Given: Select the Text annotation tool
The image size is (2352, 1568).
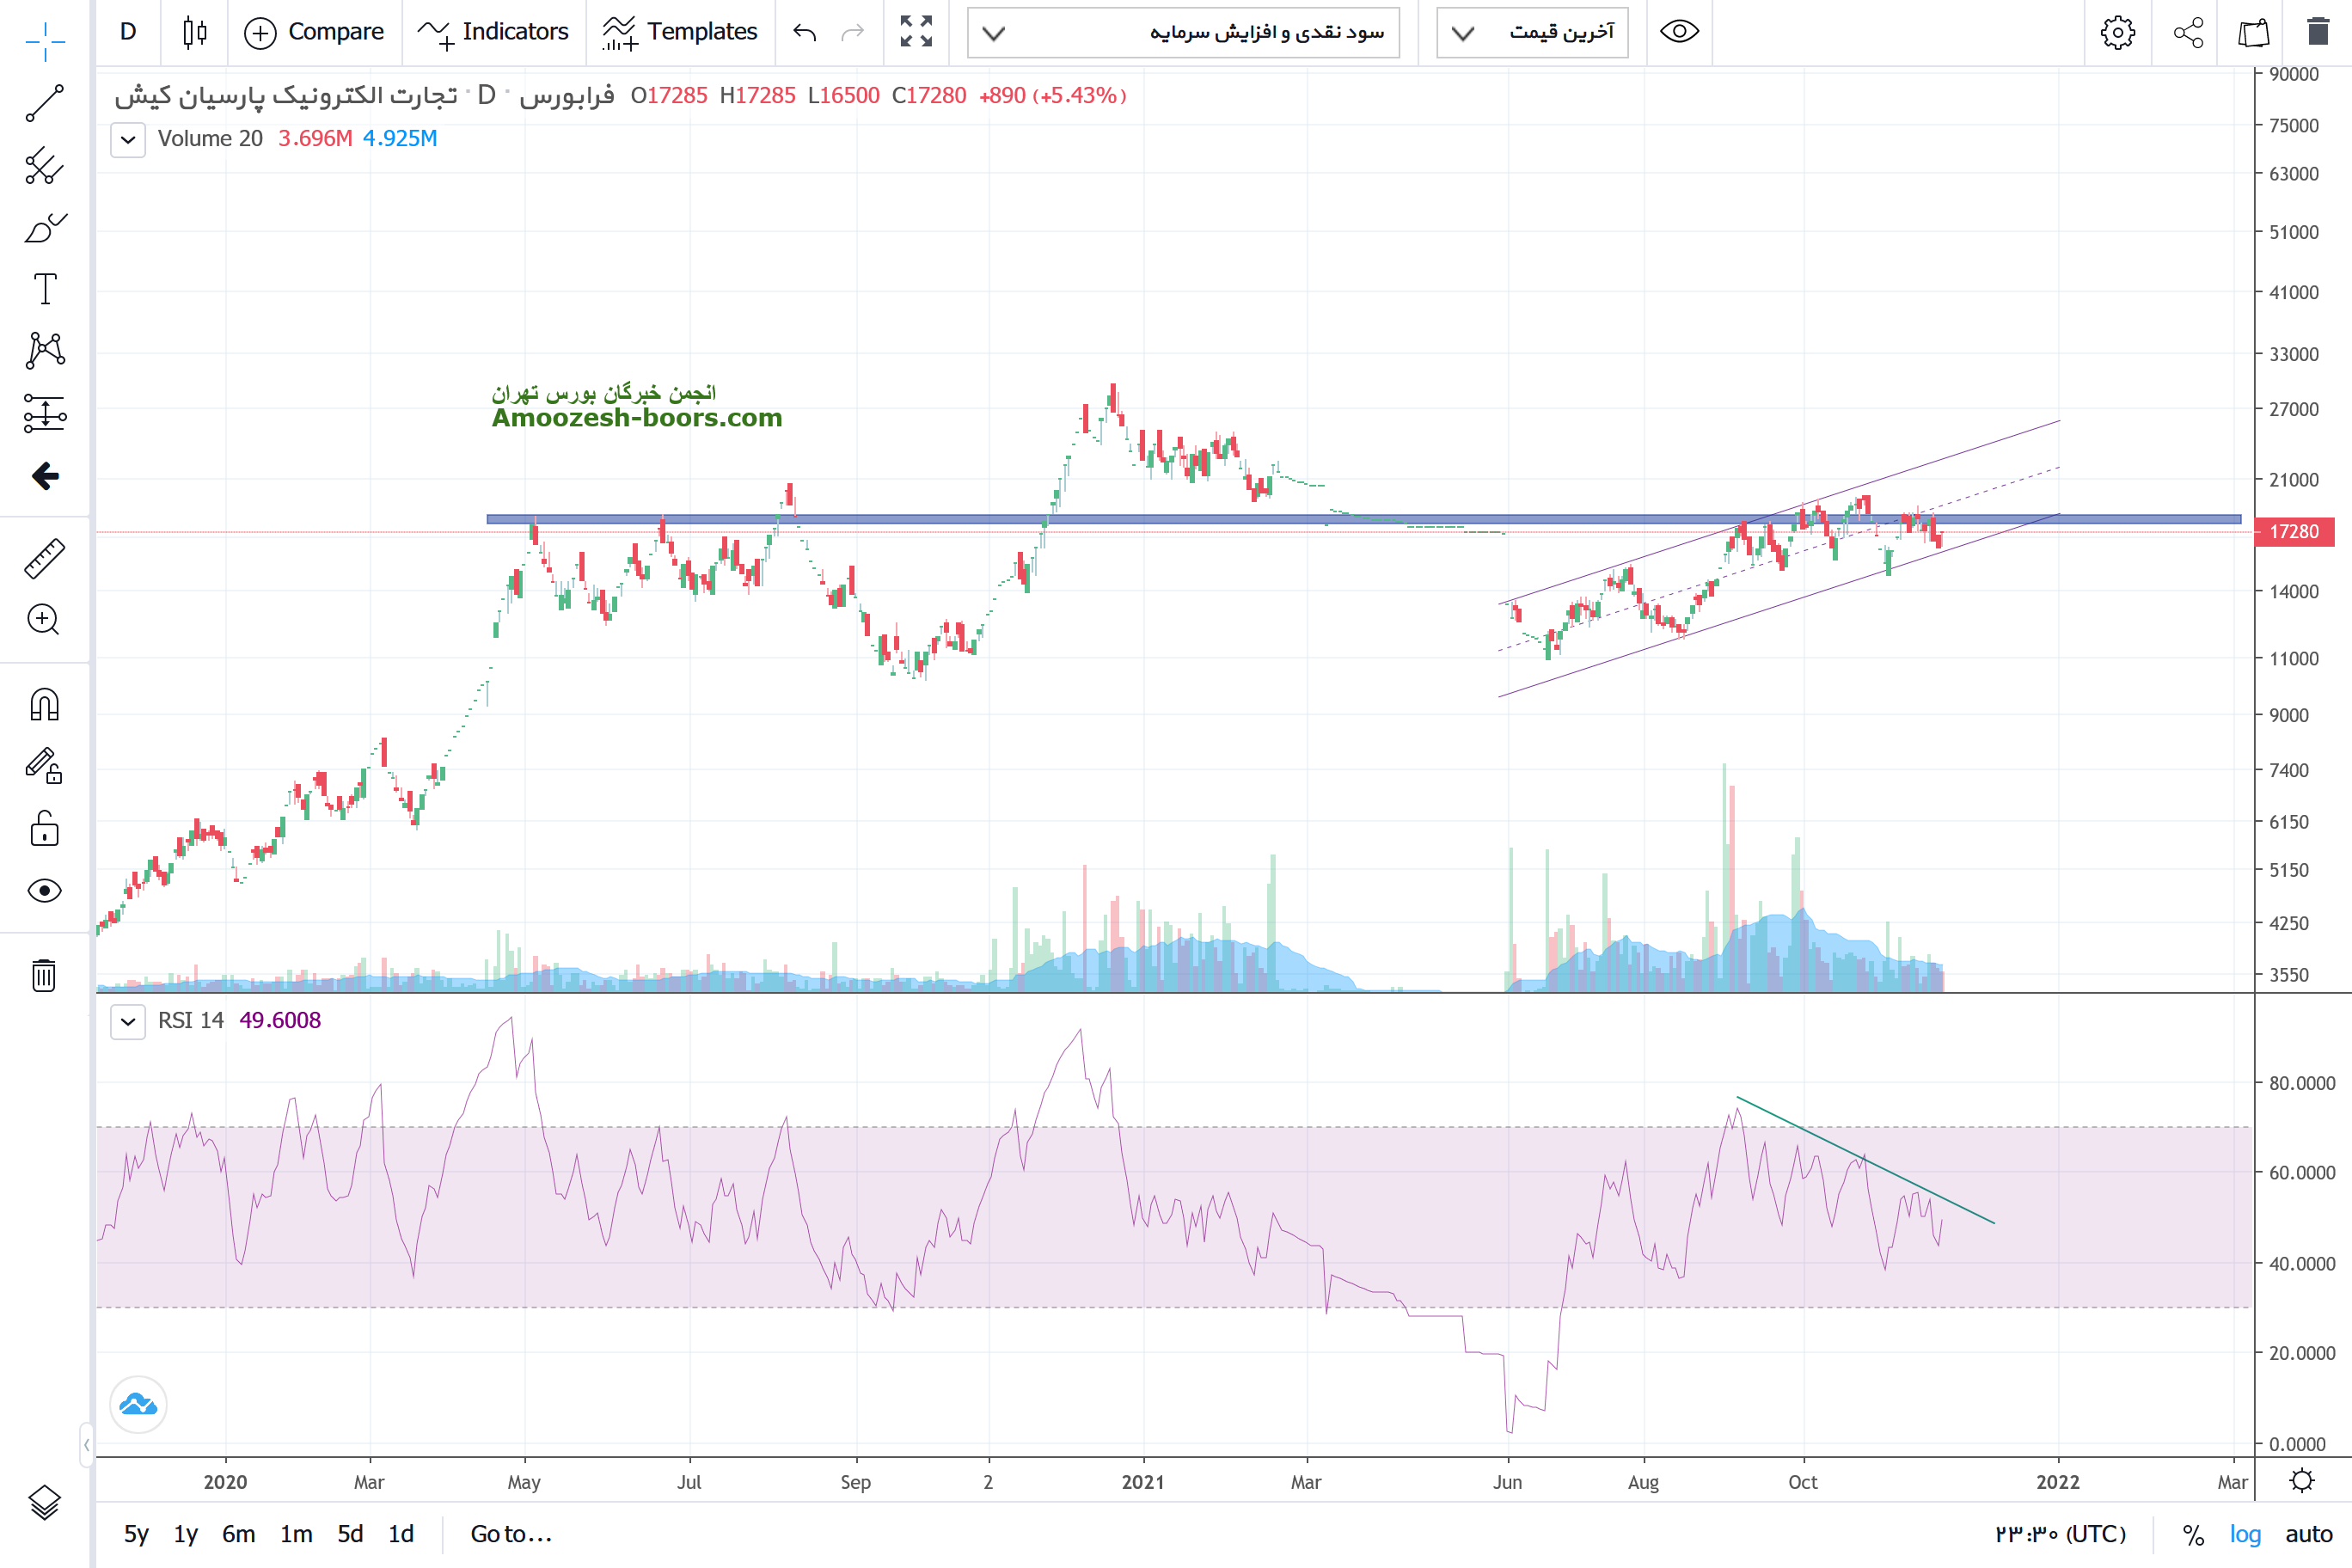Looking at the screenshot, I should pyautogui.click(x=44, y=289).
